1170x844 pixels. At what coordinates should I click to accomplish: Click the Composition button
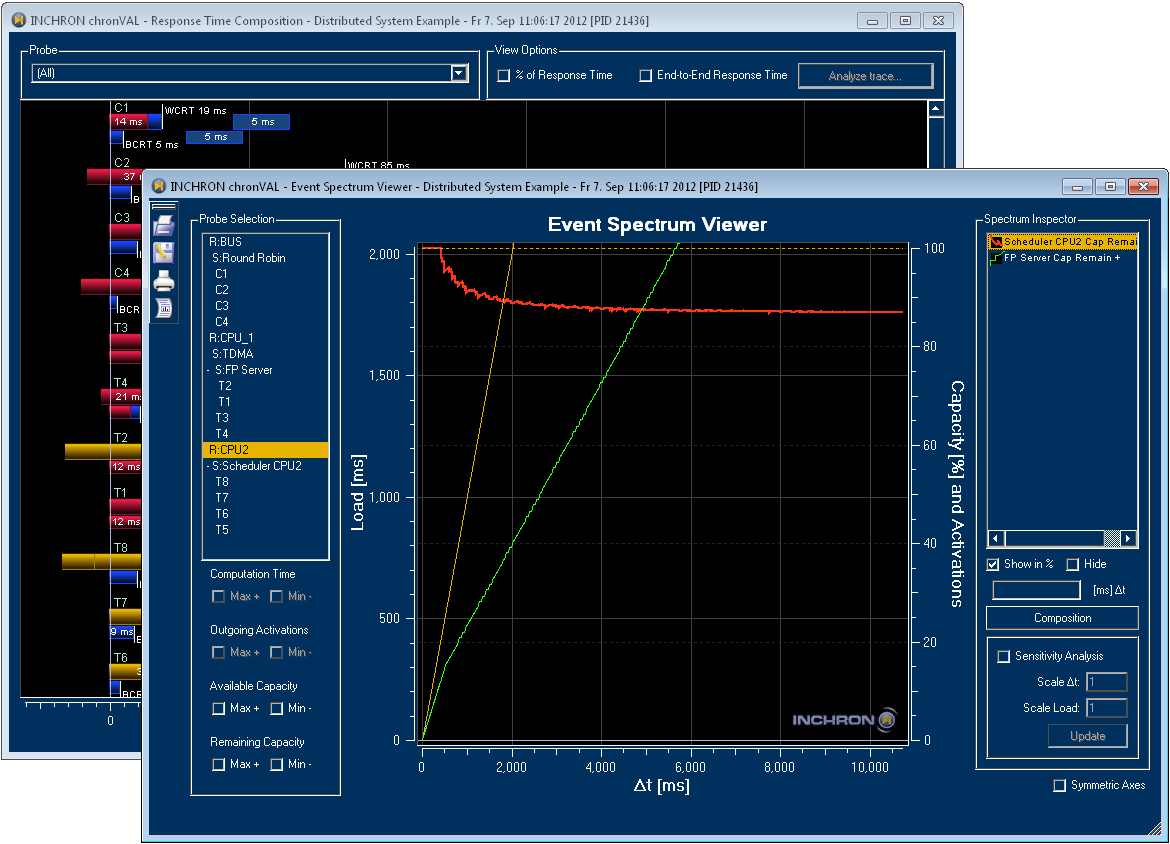click(1063, 618)
